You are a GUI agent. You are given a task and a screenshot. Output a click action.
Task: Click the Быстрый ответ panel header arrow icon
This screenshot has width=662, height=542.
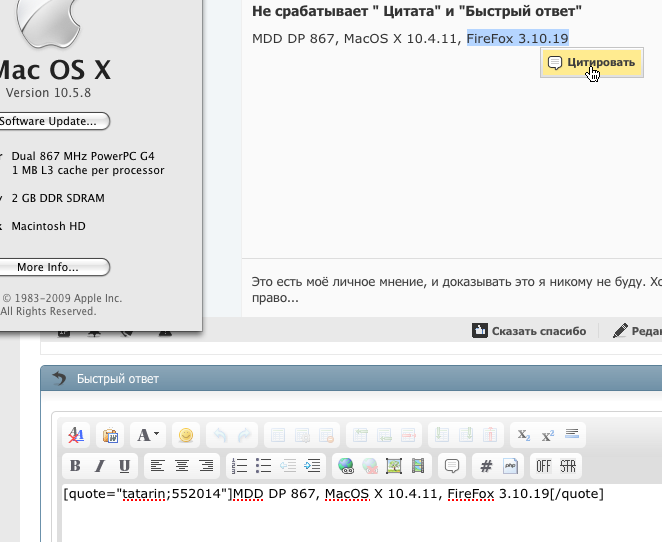click(60, 379)
